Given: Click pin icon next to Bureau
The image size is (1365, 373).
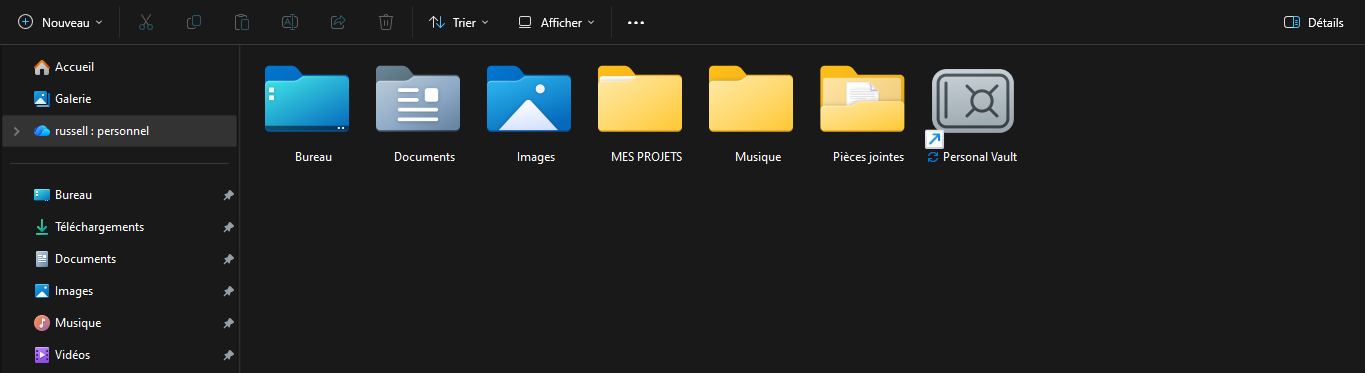Looking at the screenshot, I should pos(228,195).
